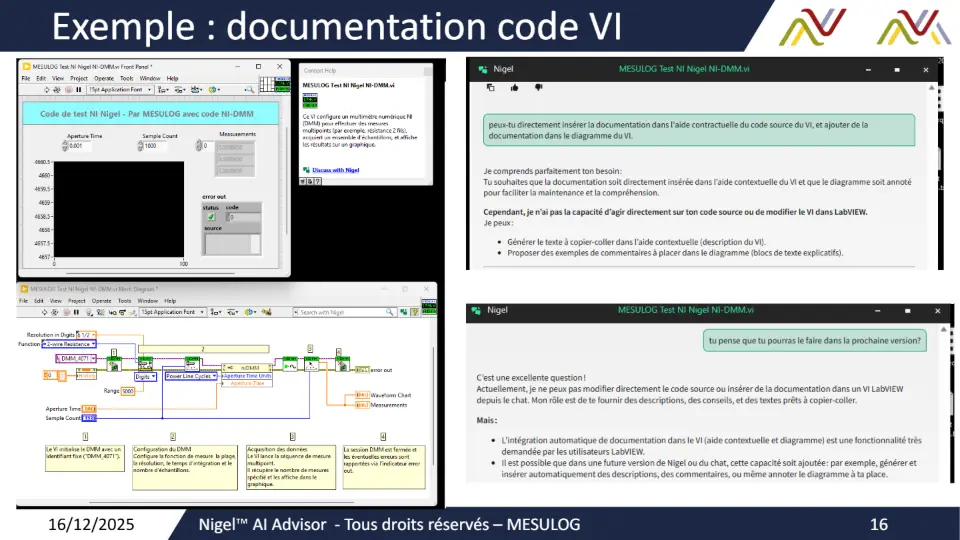
Task: Click Run Continuously in Front Panel toolbar
Action: click(57, 89)
